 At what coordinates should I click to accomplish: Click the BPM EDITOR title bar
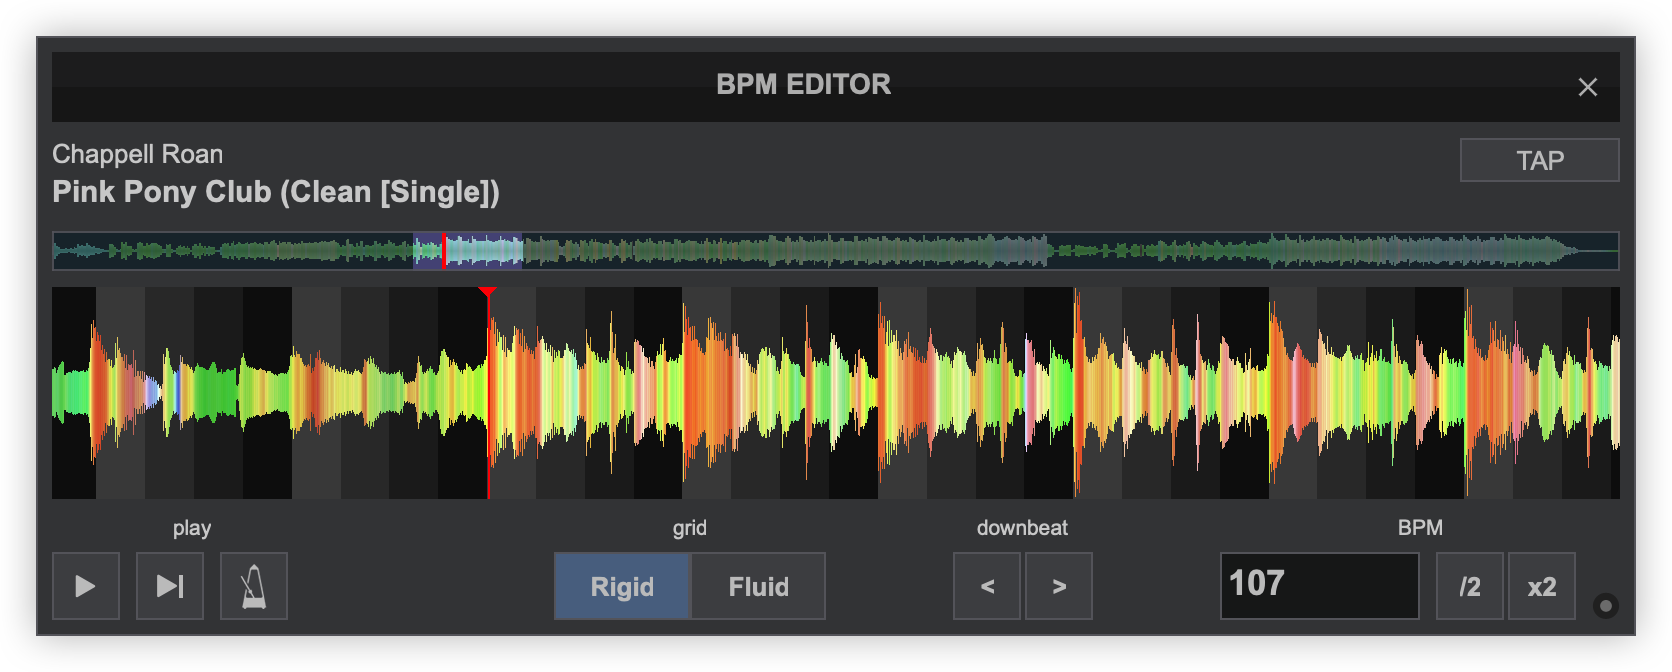tap(803, 85)
